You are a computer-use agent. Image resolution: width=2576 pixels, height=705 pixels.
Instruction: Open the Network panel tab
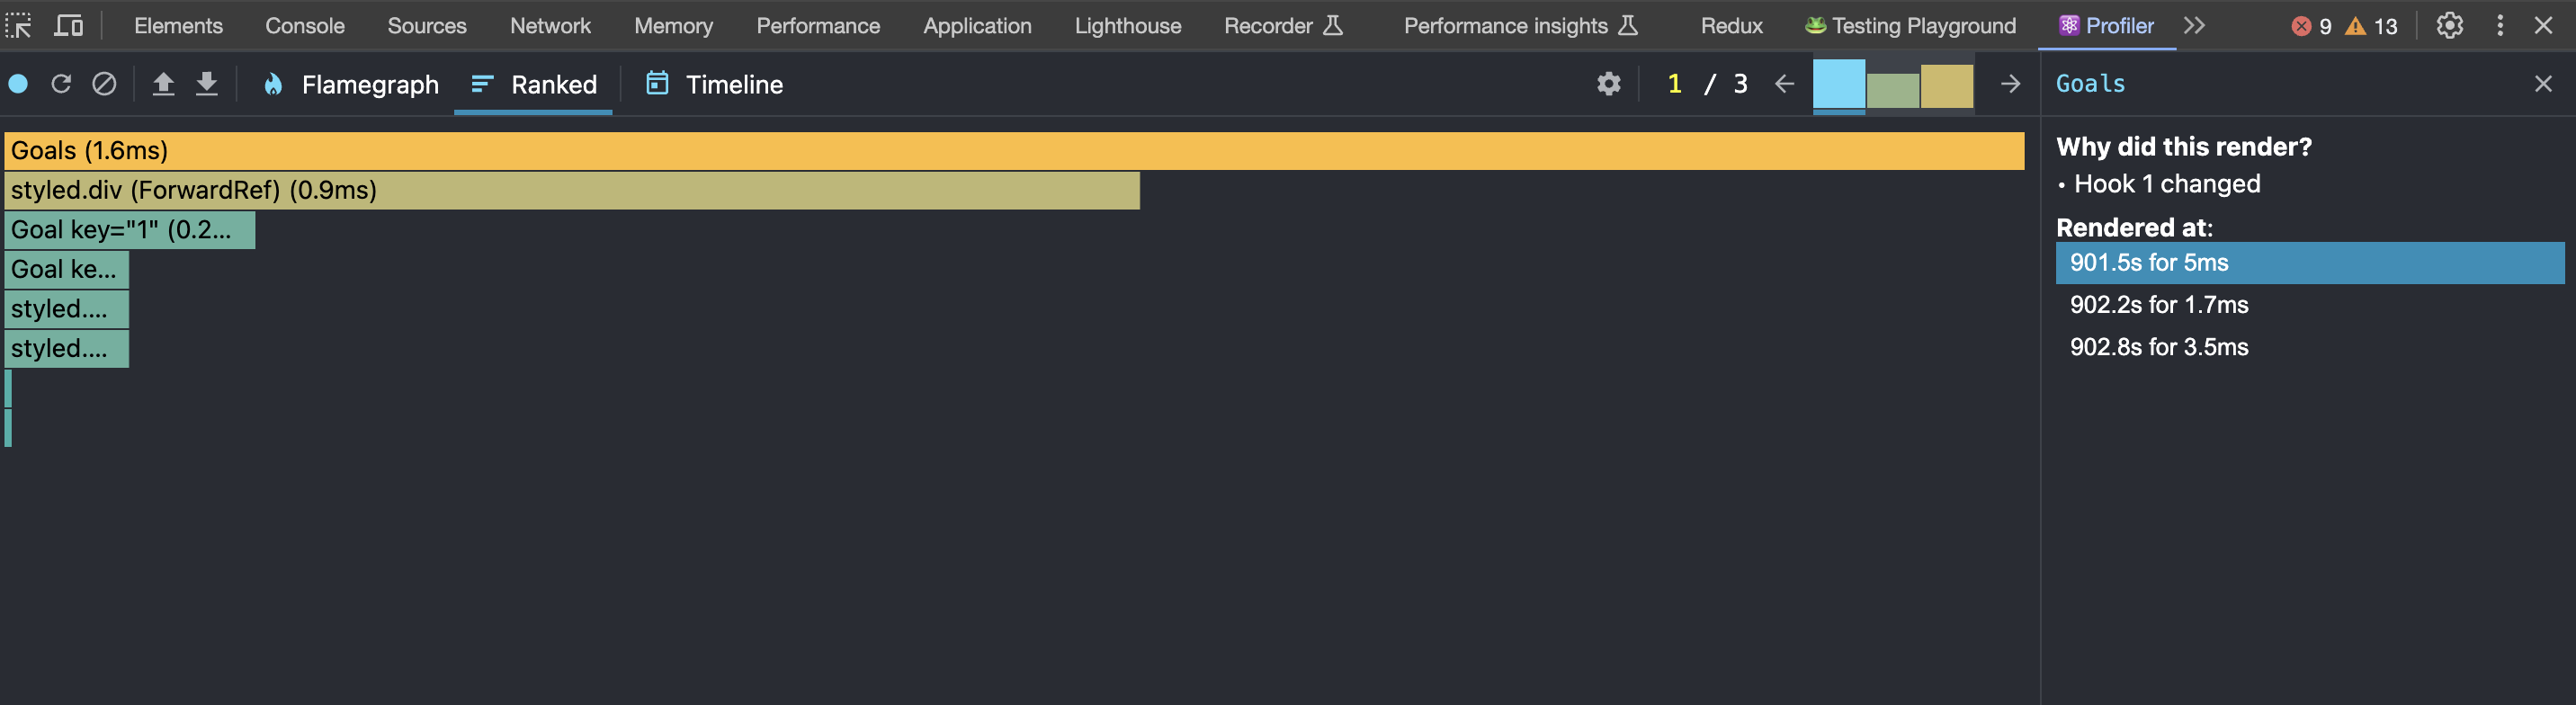coord(550,26)
